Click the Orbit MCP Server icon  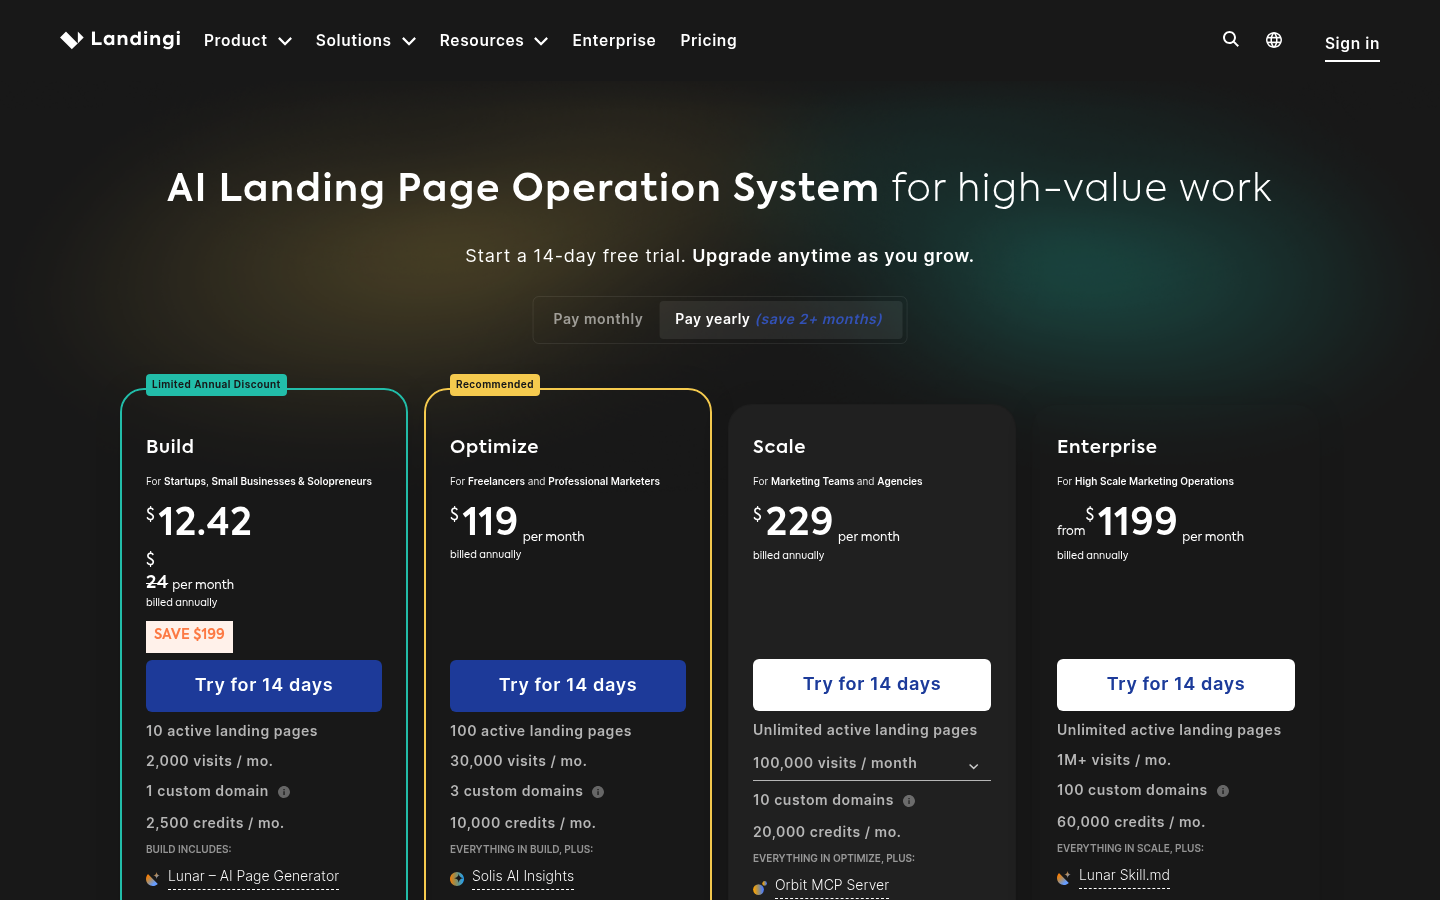point(760,887)
